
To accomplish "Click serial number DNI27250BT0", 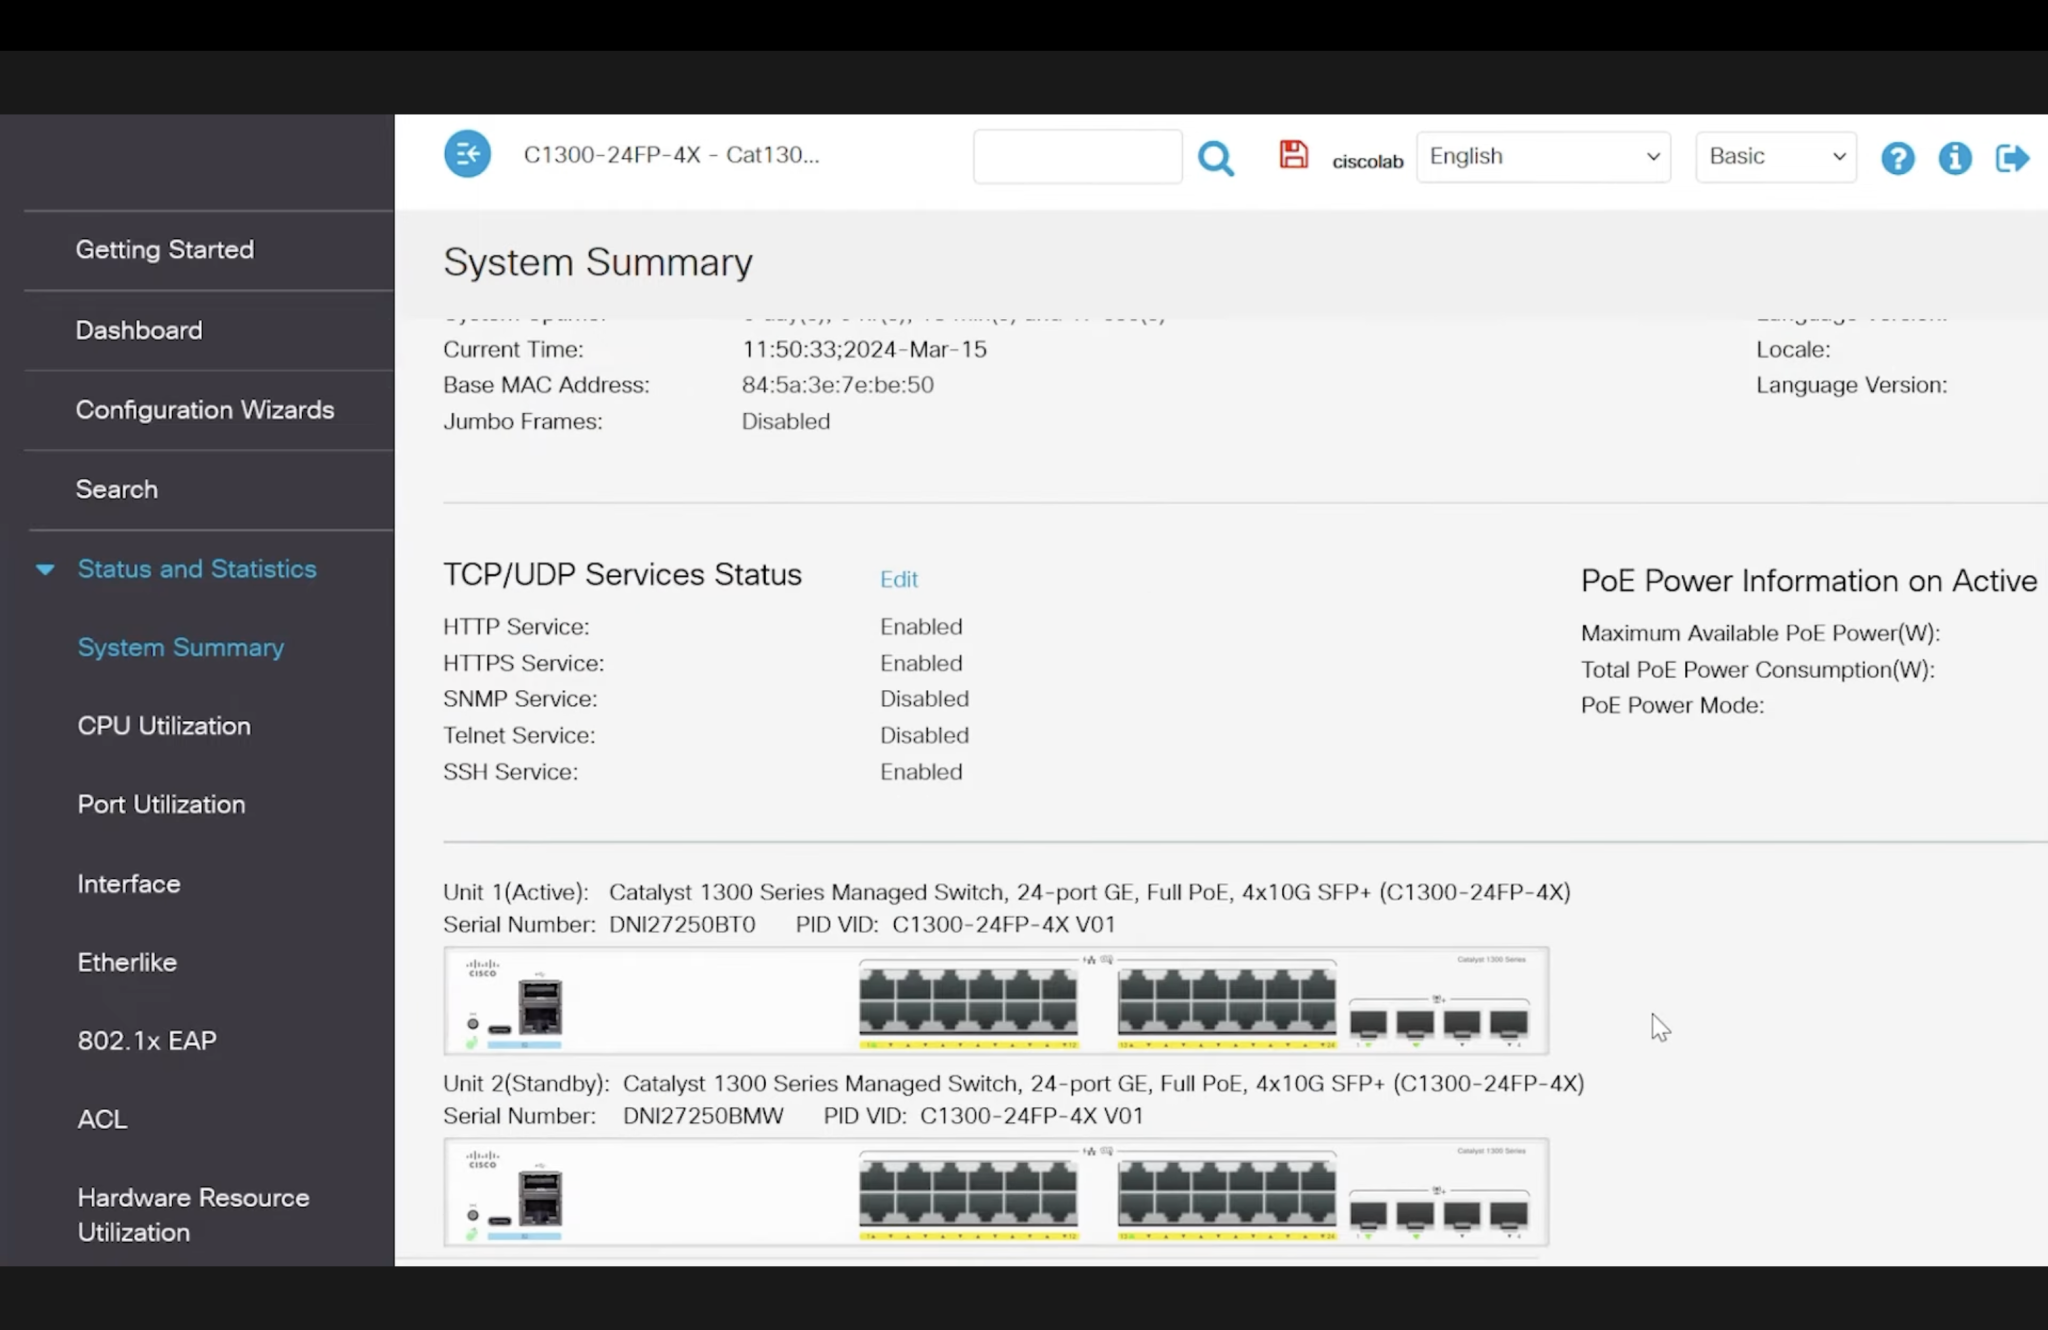I will [682, 925].
